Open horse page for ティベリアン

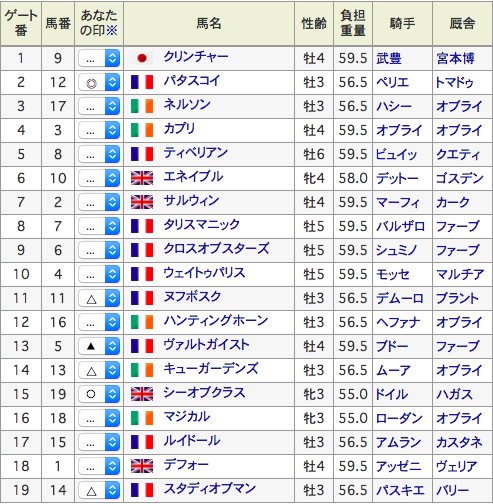point(196,153)
